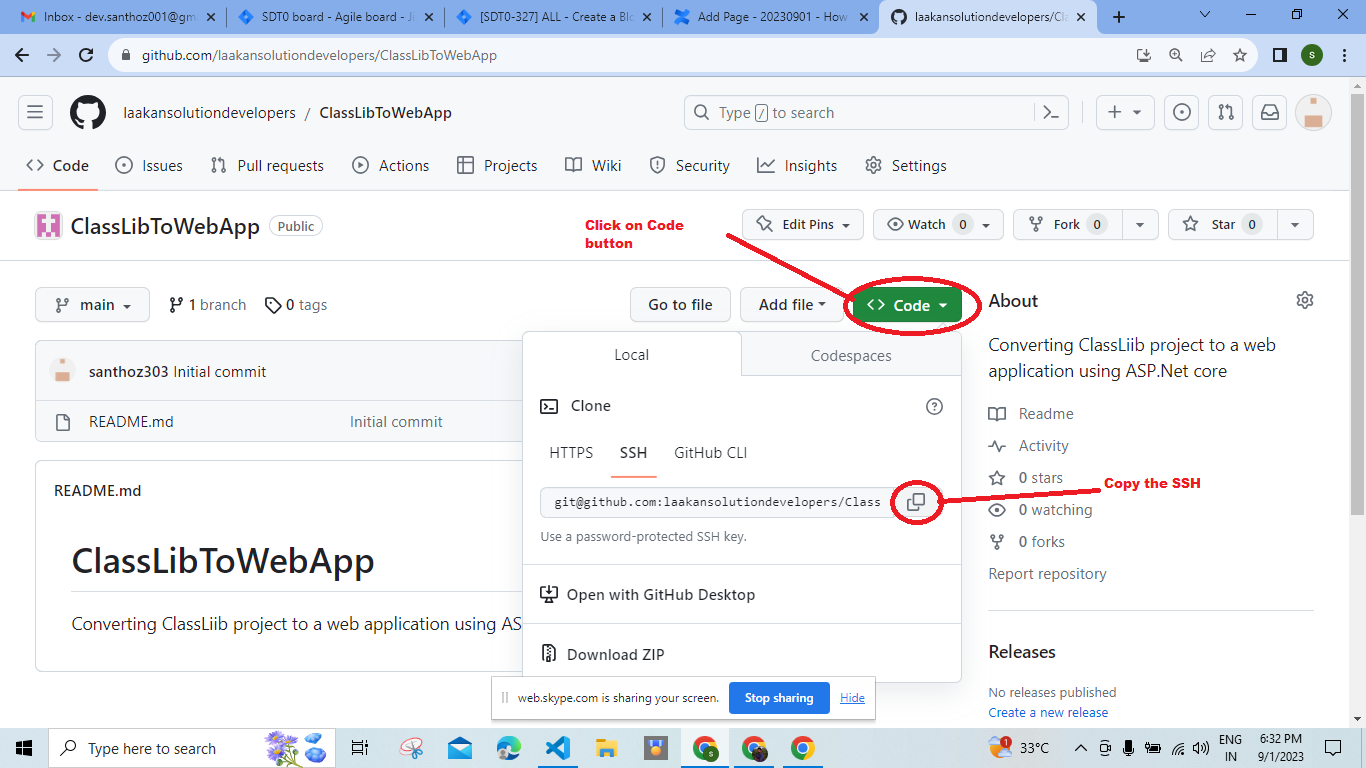The width and height of the screenshot is (1366, 768).
Task: Click the Fork button
Action: click(x=1068, y=225)
